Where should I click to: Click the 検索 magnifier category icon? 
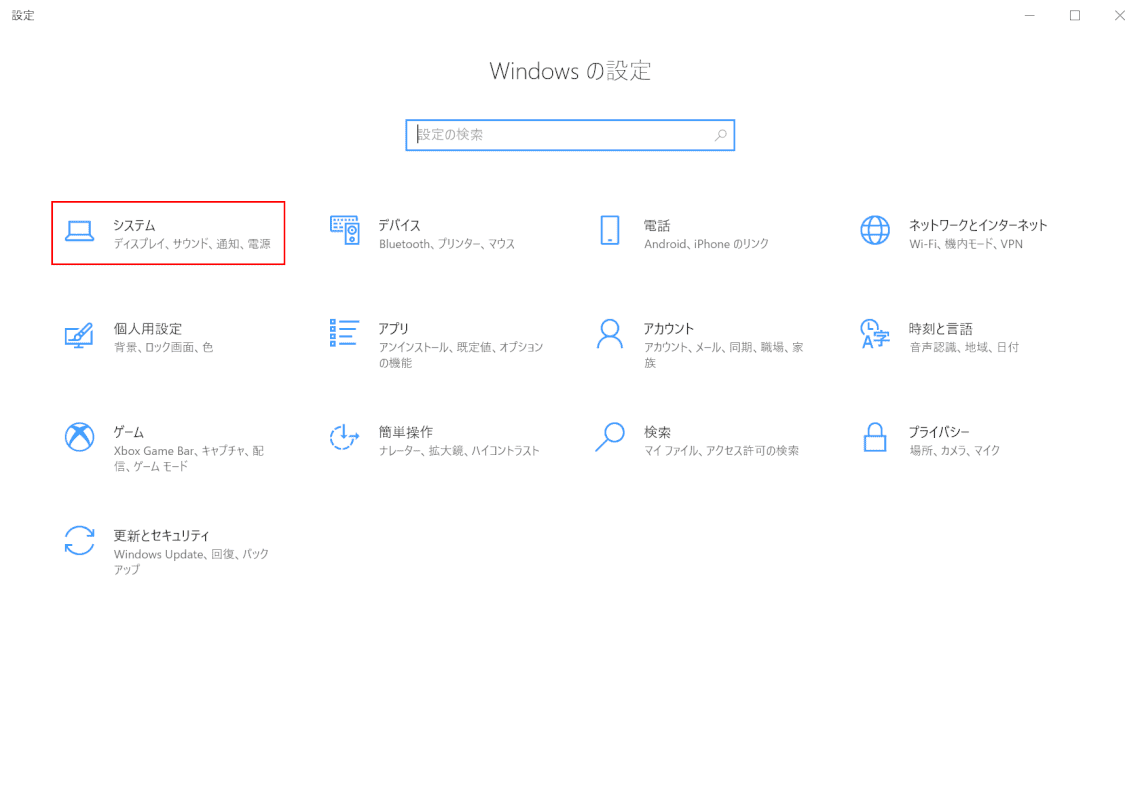point(610,437)
